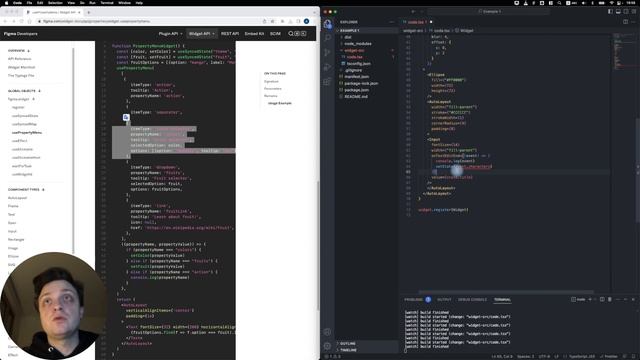640x360 pixels.
Task: Collapse the COMPONENT TYPES section
Action: point(43,189)
